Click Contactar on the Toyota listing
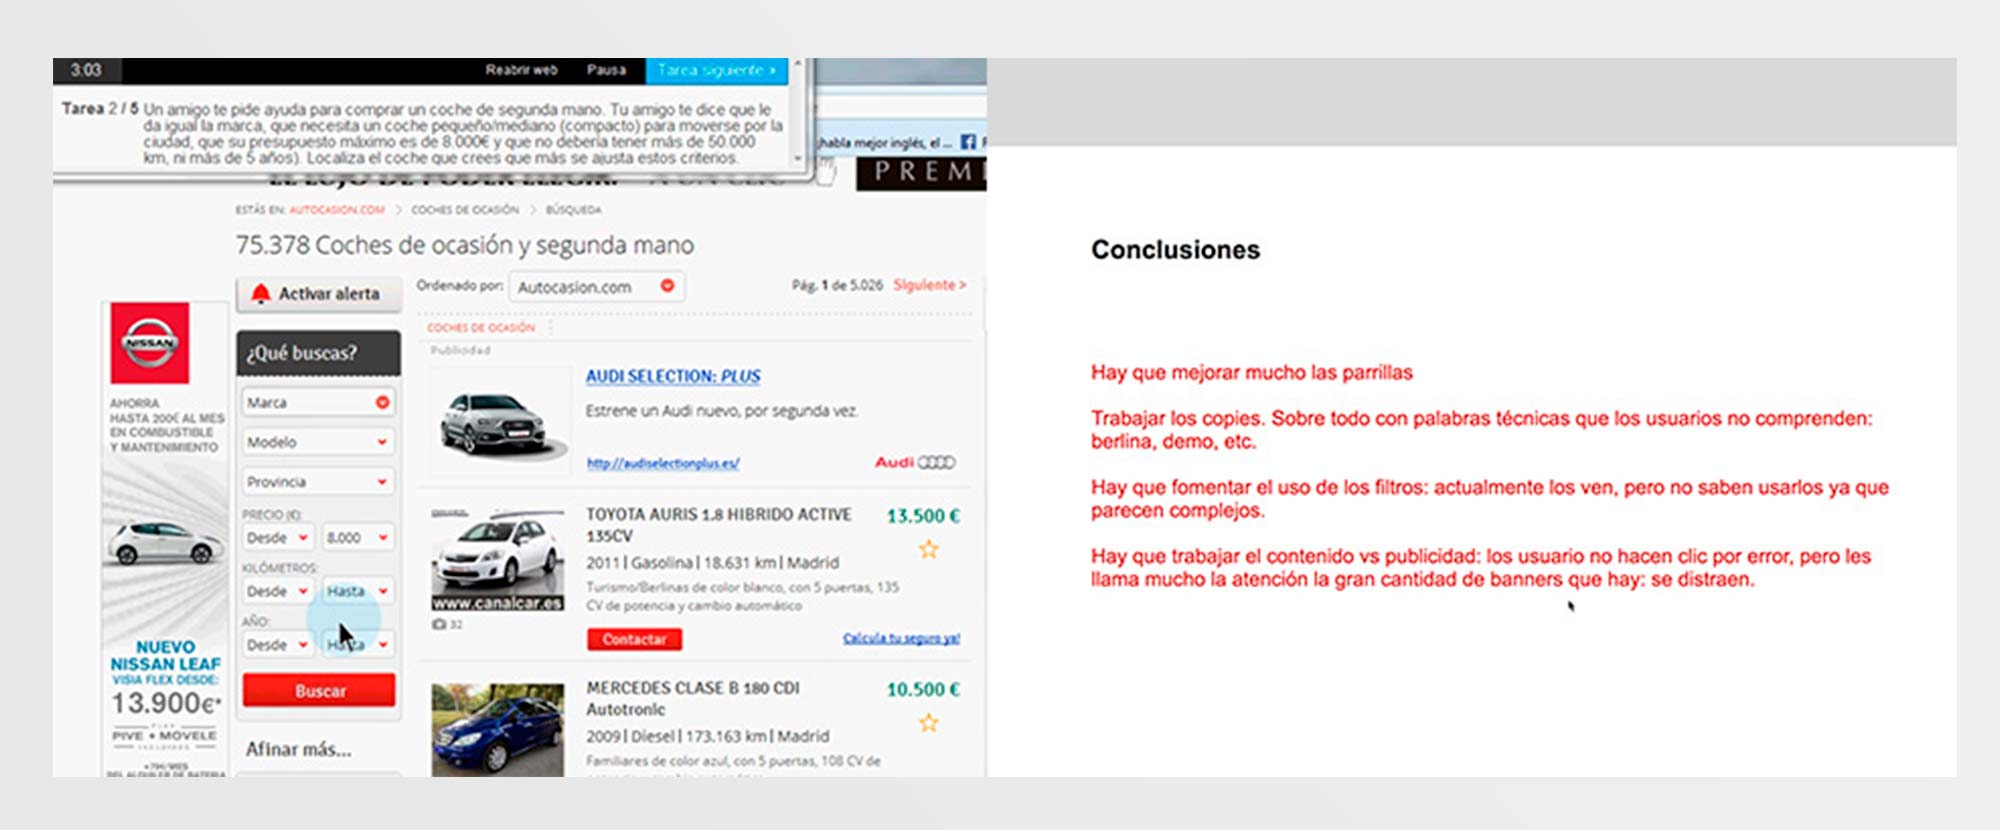 pos(635,639)
